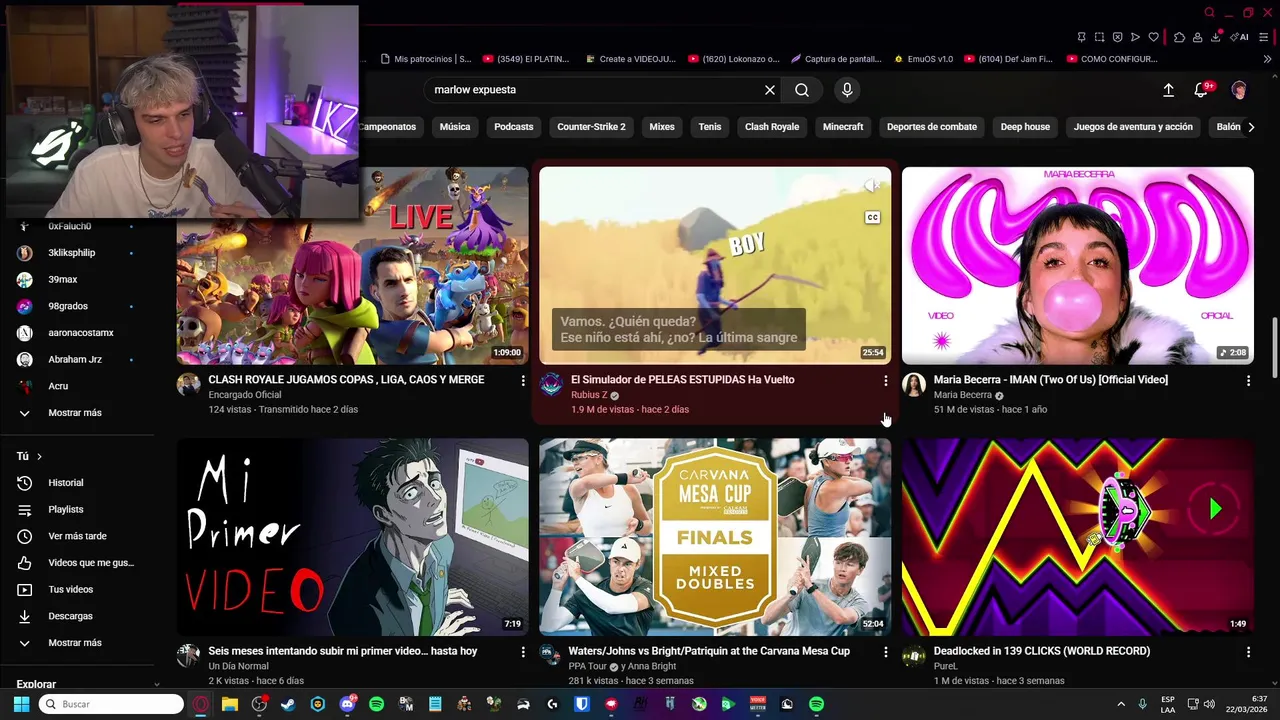
Task: Click the YouTube page vertical scrollbar
Action: (1274, 348)
